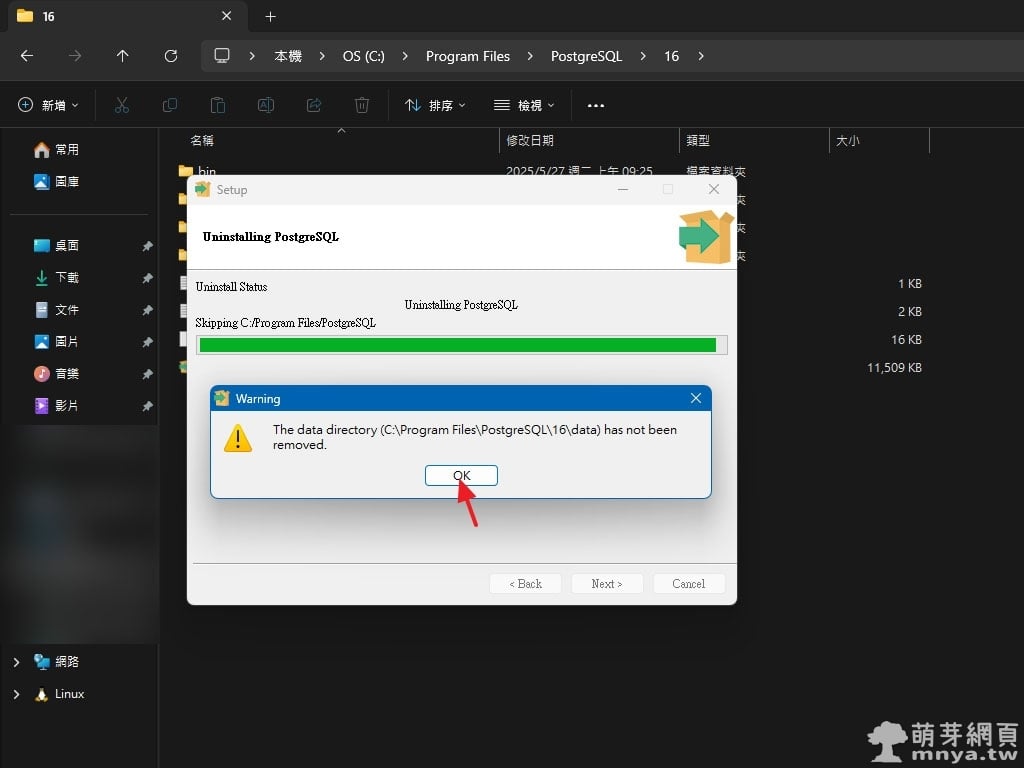
Task: Open the 排序 (Sort) dropdown
Action: [435, 105]
